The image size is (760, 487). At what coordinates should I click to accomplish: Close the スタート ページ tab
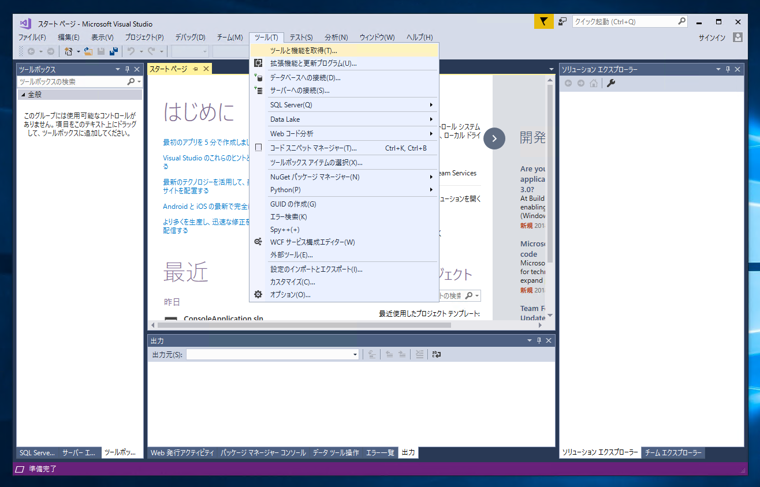pos(206,69)
